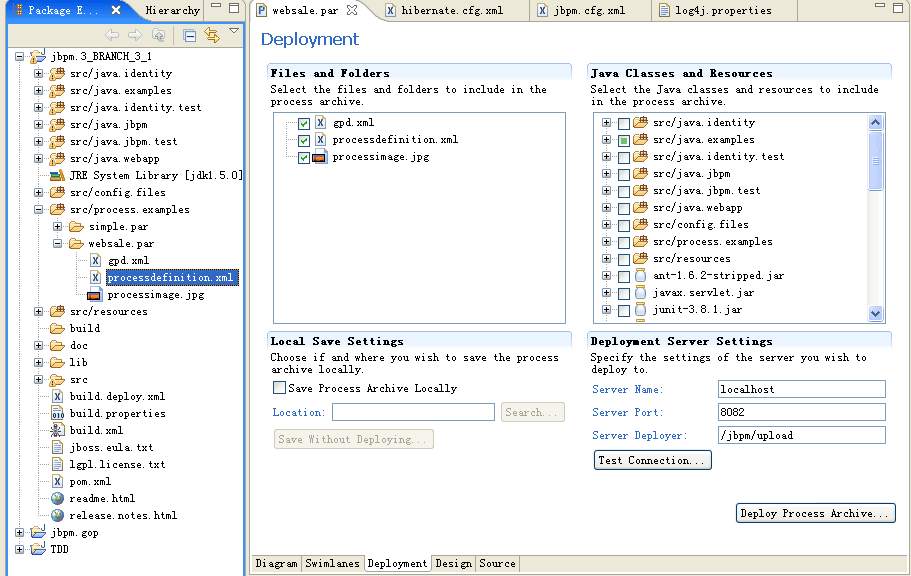Uncheck processimage.jpg in Files and Folders
The width and height of the screenshot is (911, 576).
click(x=303, y=158)
